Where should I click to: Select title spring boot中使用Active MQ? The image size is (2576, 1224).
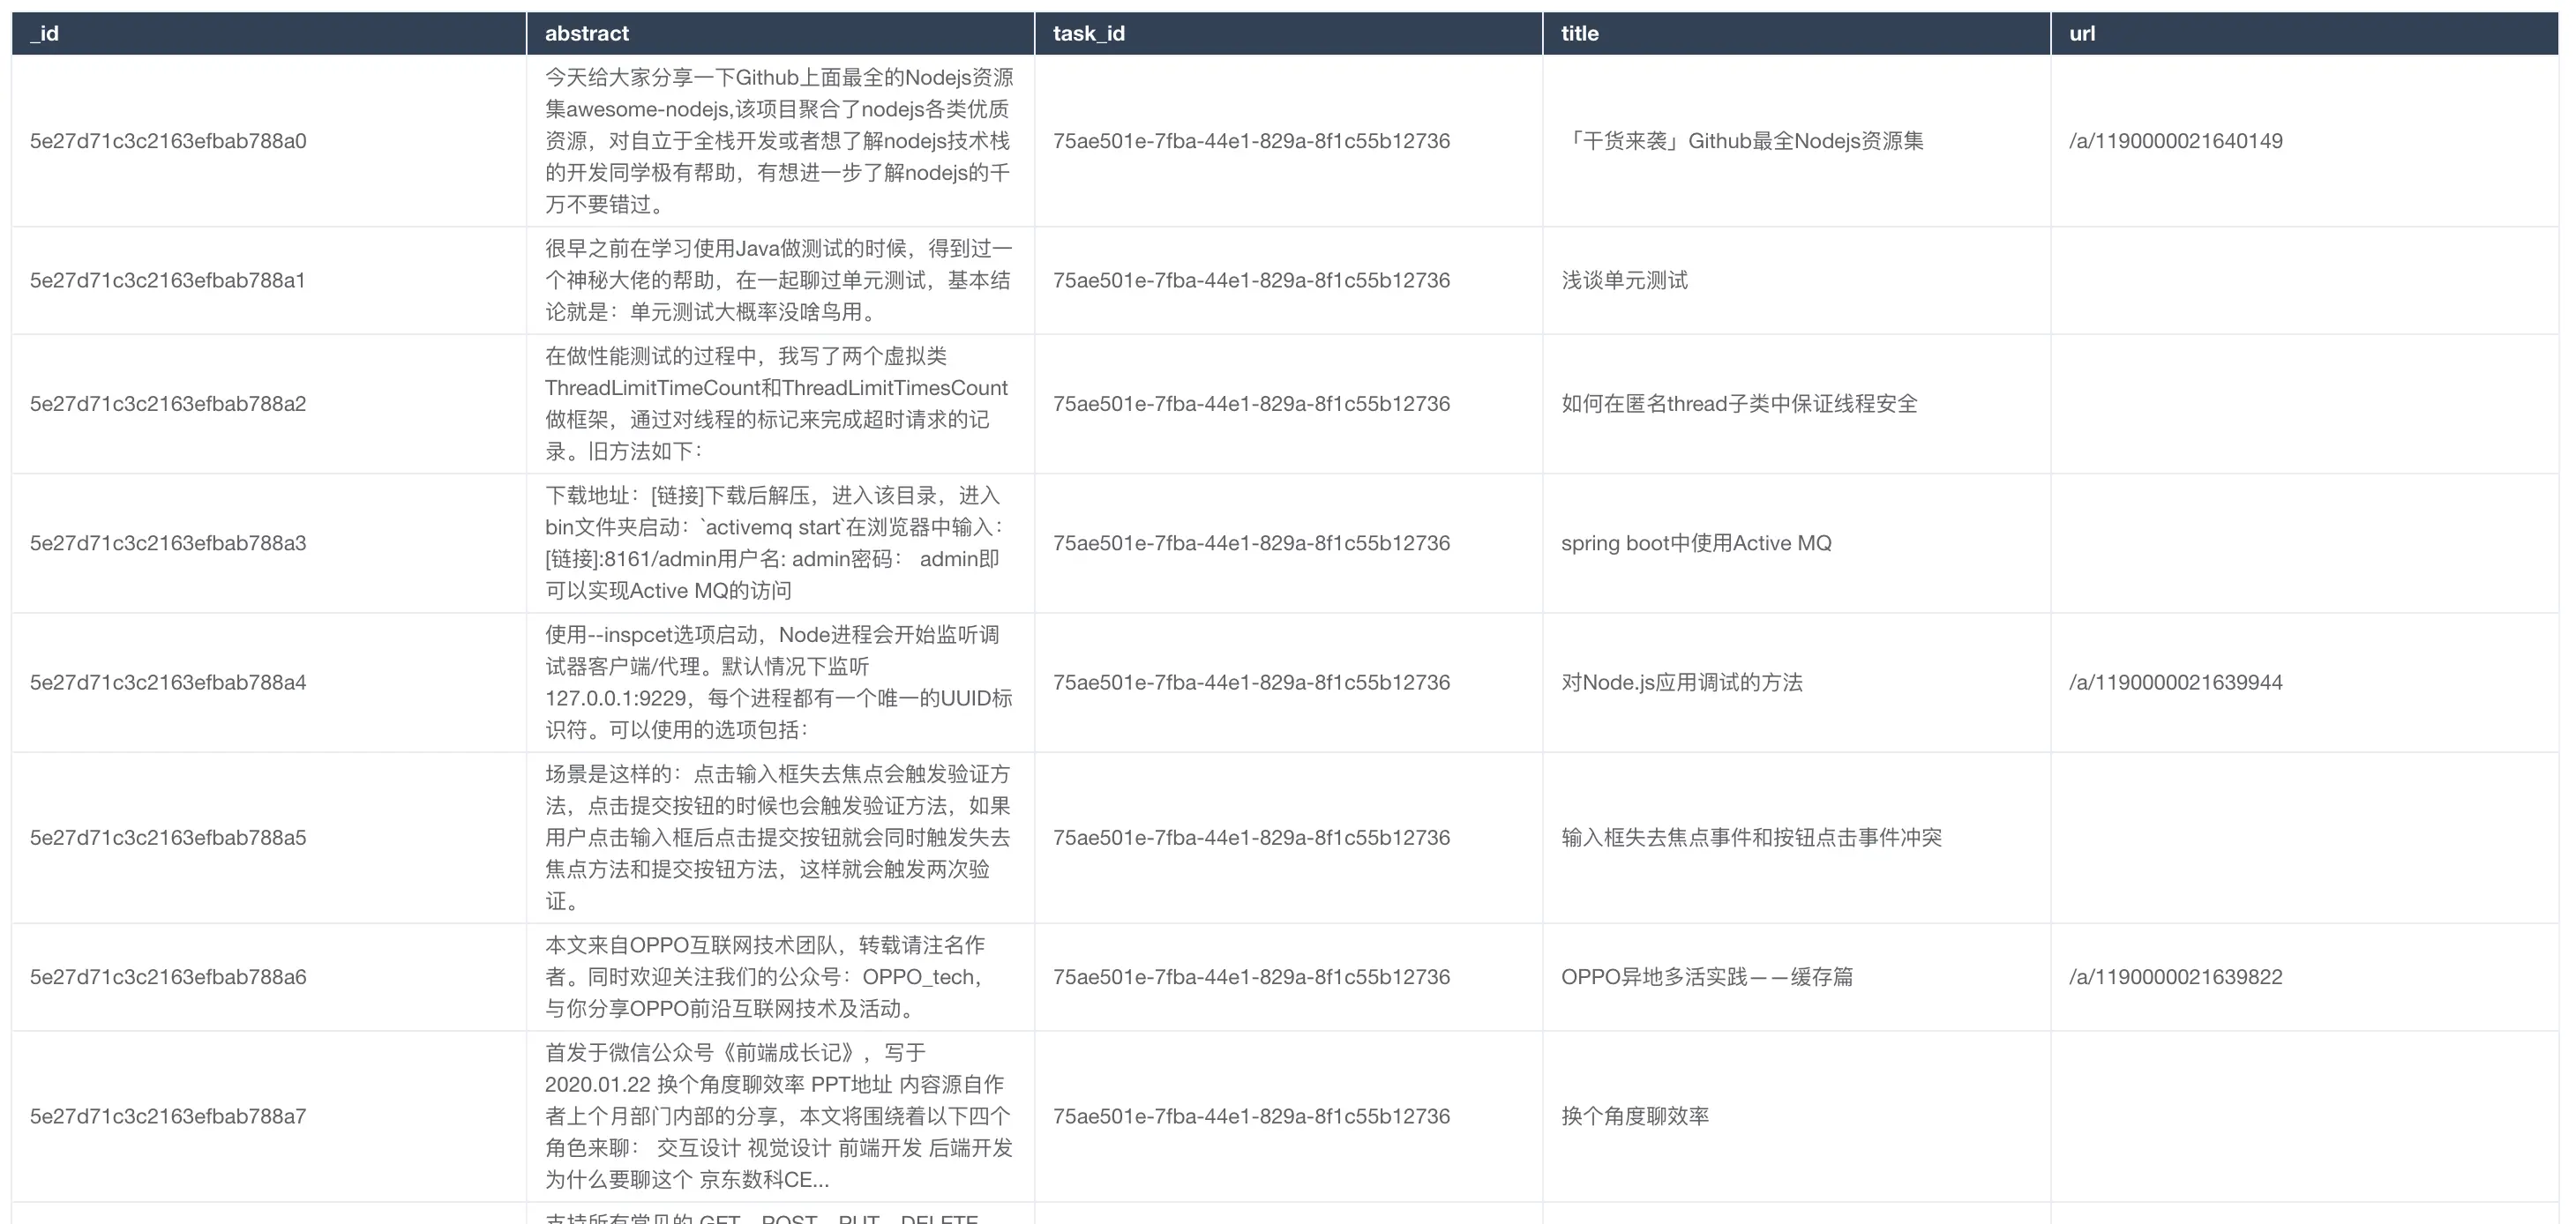pos(1696,543)
